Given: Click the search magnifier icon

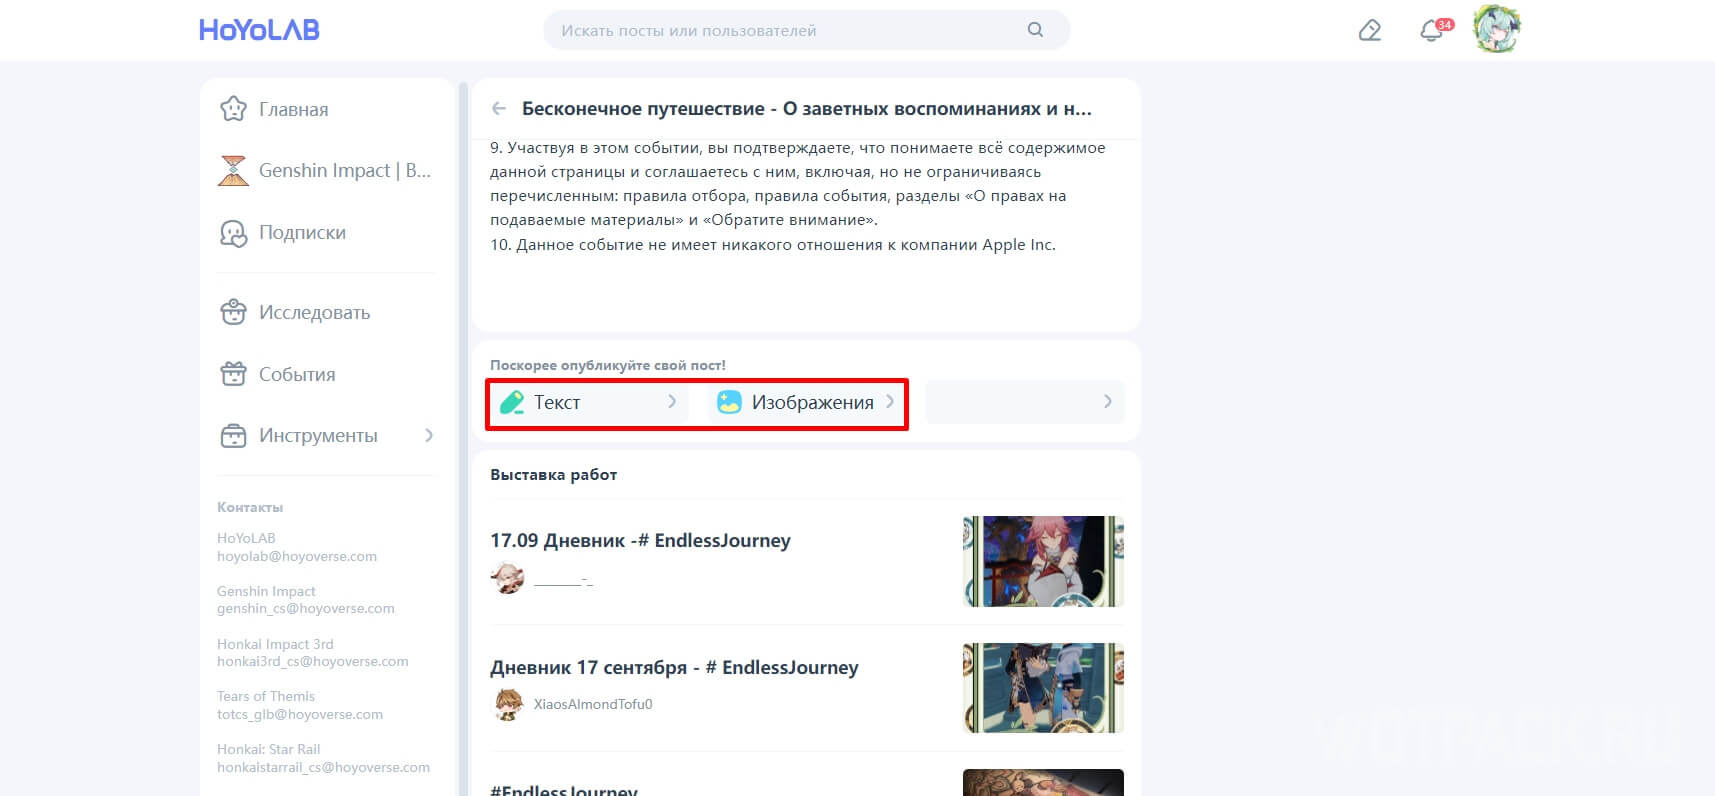Looking at the screenshot, I should (1035, 30).
